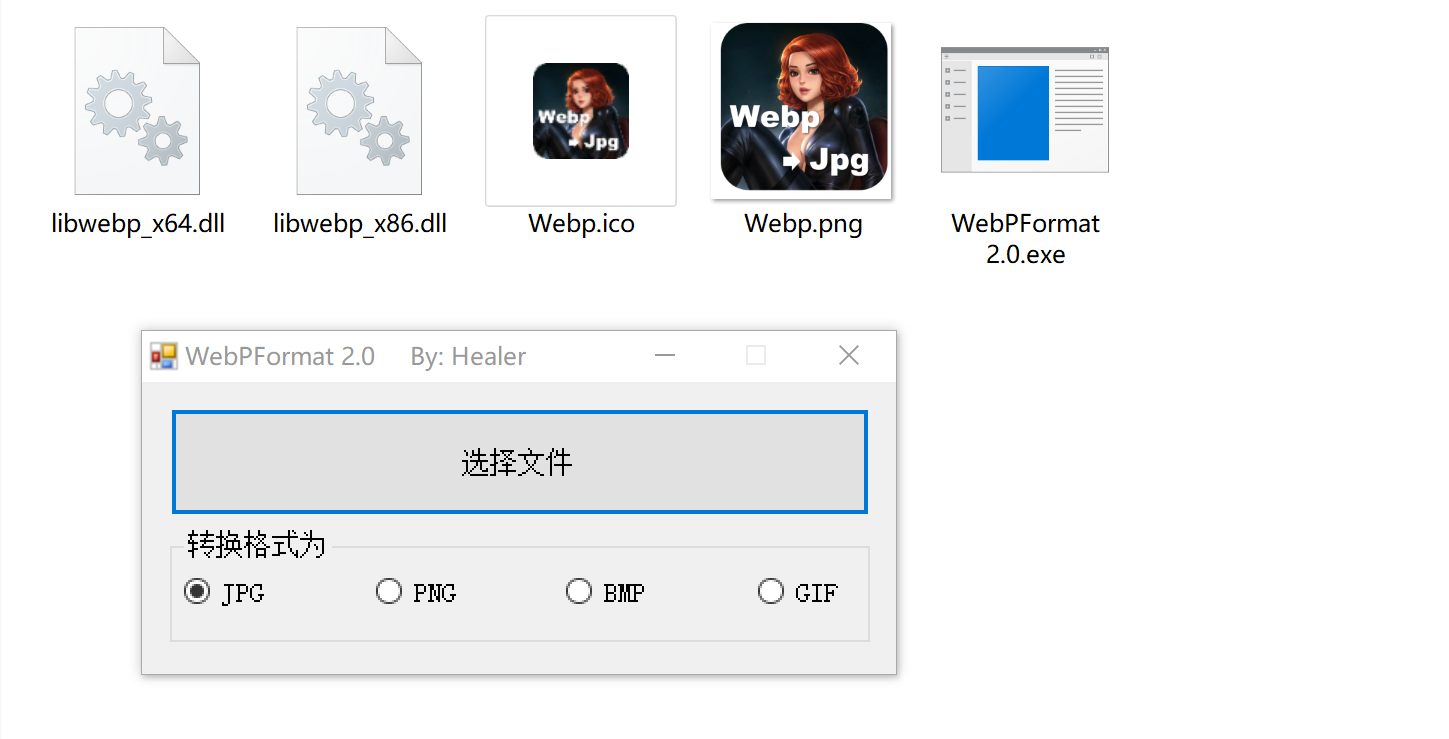
Task: Click the 选择文件 file selection button
Action: coord(519,461)
